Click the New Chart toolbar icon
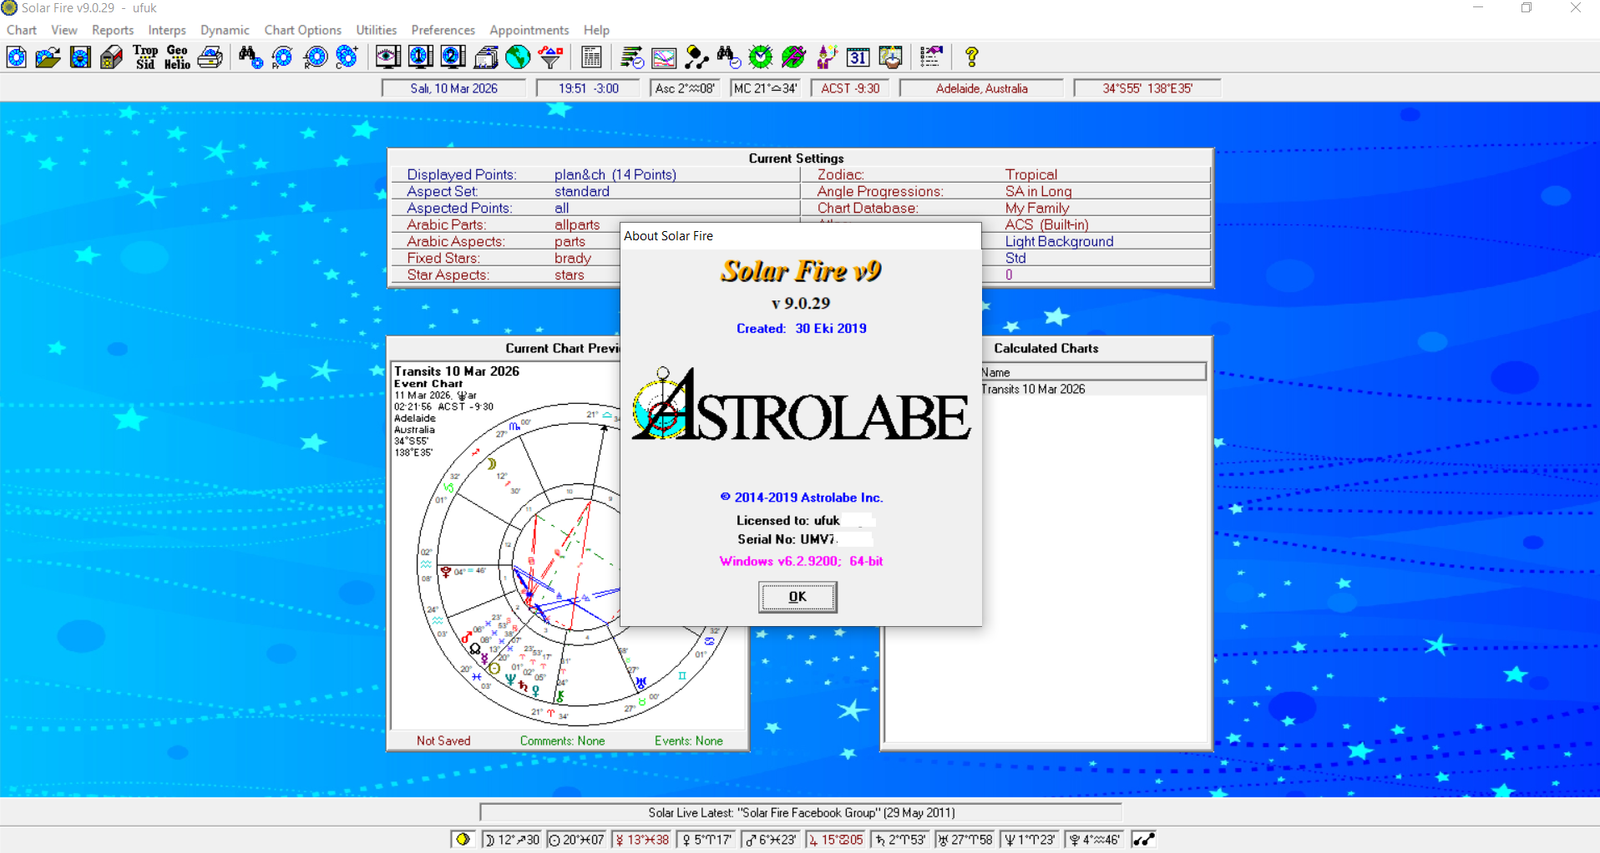The height and width of the screenshot is (853, 1600). click(17, 57)
